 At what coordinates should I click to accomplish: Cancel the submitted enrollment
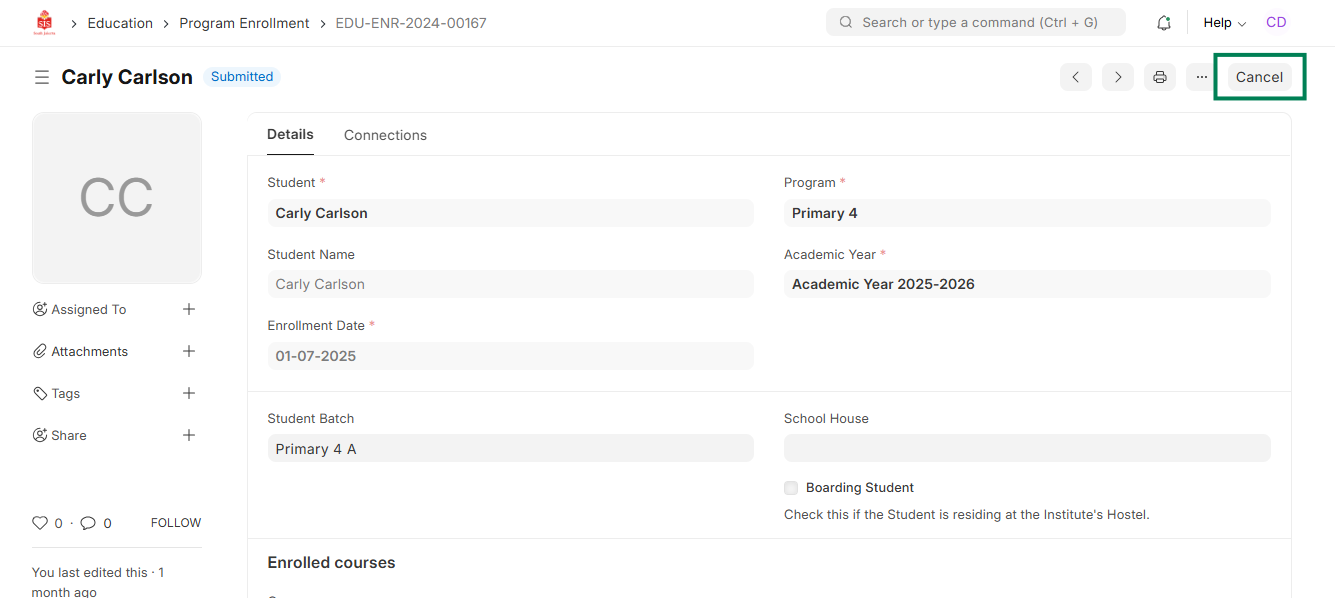(1259, 77)
